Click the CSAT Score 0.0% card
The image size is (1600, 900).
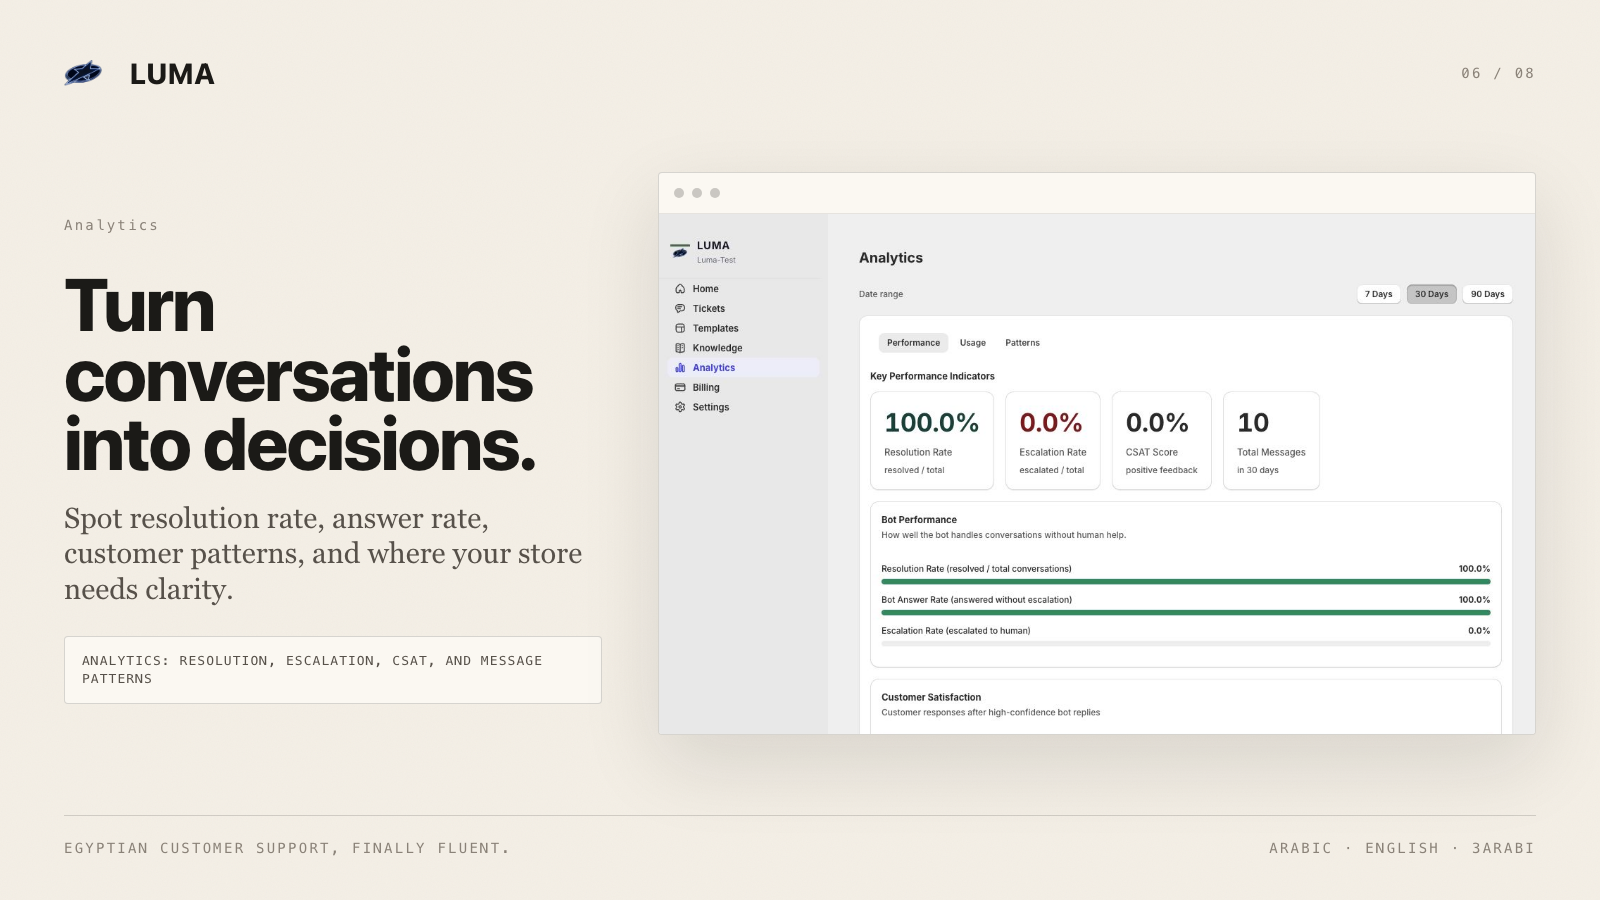[1162, 440]
